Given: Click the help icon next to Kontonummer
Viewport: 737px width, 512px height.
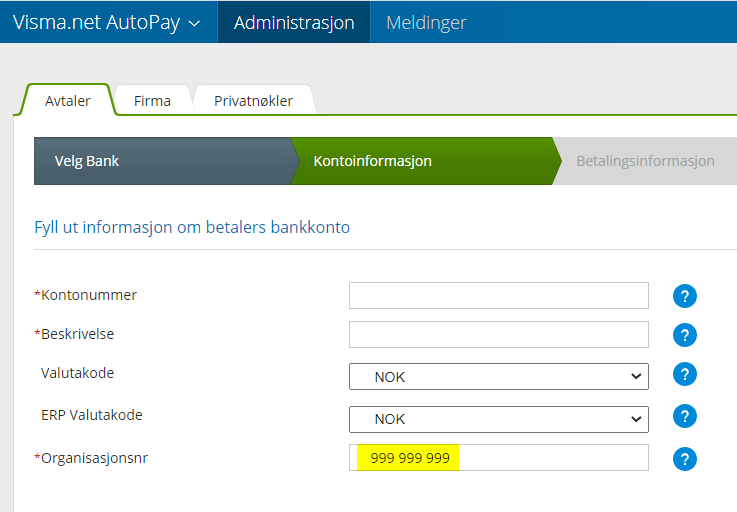Looking at the screenshot, I should click(684, 296).
